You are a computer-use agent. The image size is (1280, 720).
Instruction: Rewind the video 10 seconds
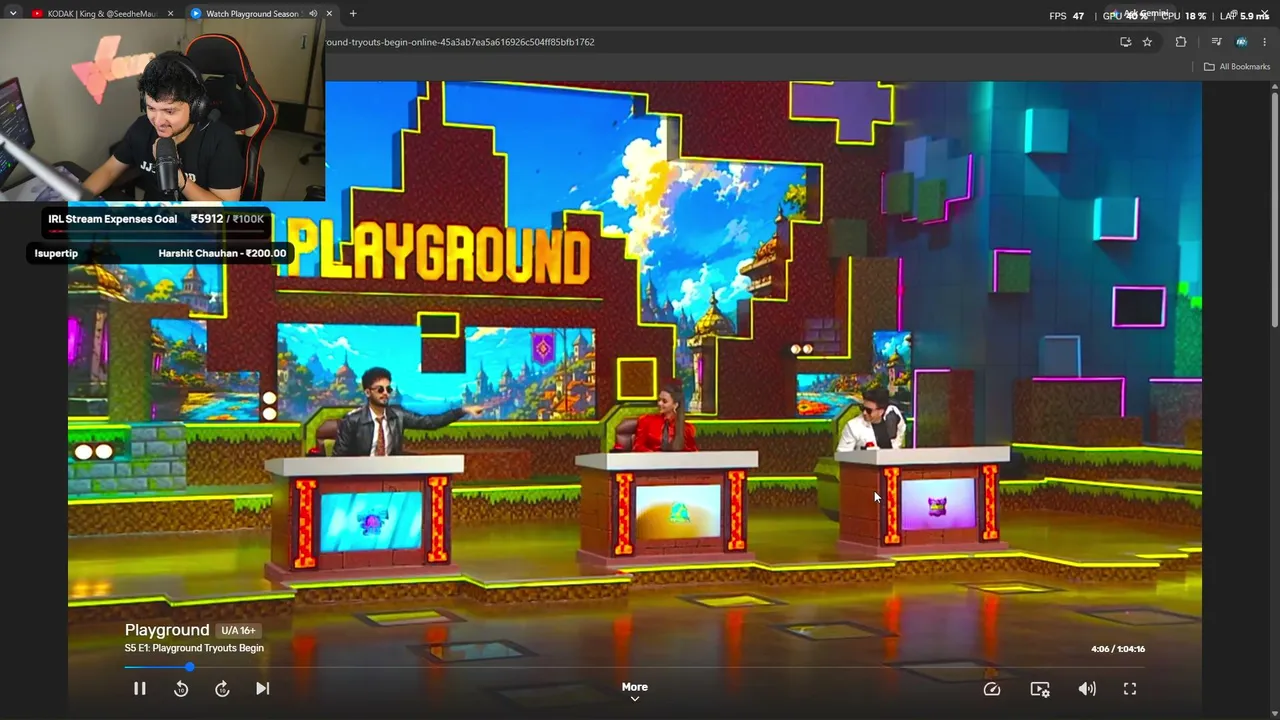tap(181, 688)
